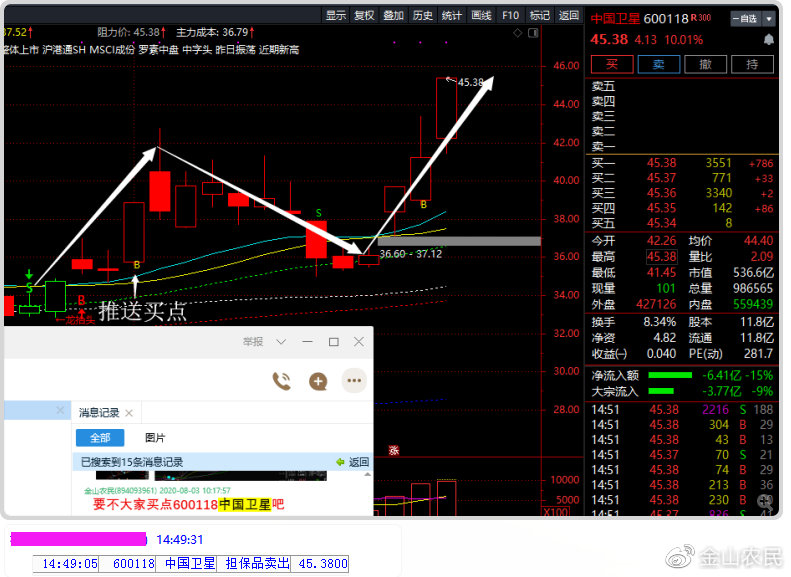Click the diamond icon above chart

point(518,33)
